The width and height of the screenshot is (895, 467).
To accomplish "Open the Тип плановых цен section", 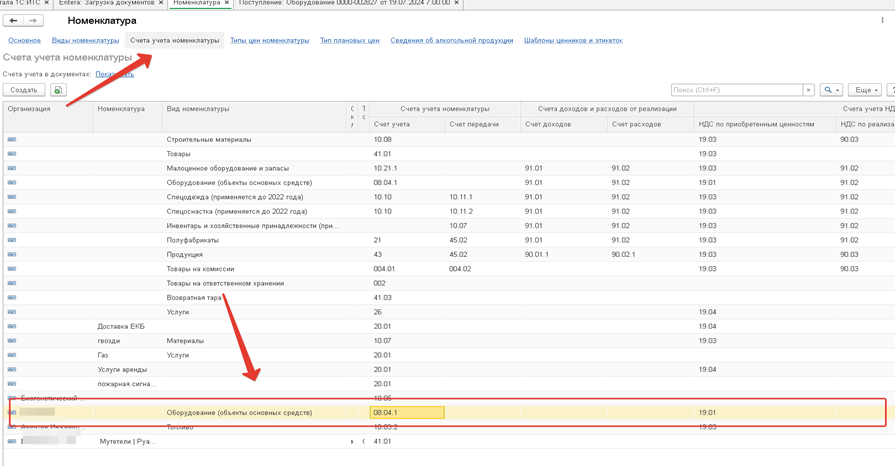I will point(350,41).
